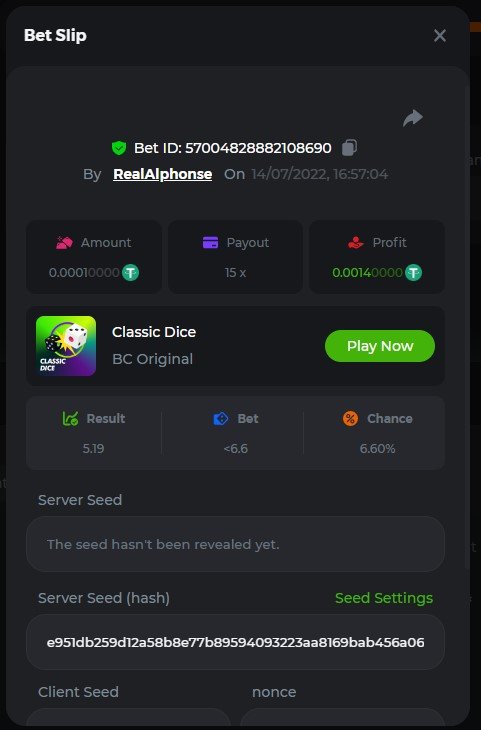
Task: Copy the Bet ID with the copy icon
Action: click(x=349, y=148)
